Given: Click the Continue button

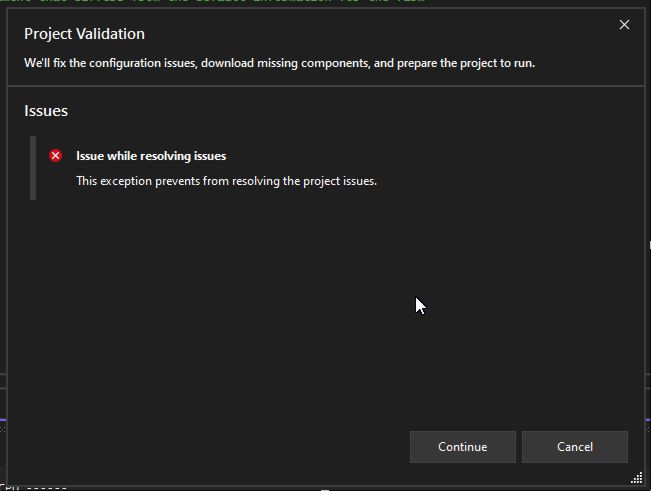Looking at the screenshot, I should (462, 447).
